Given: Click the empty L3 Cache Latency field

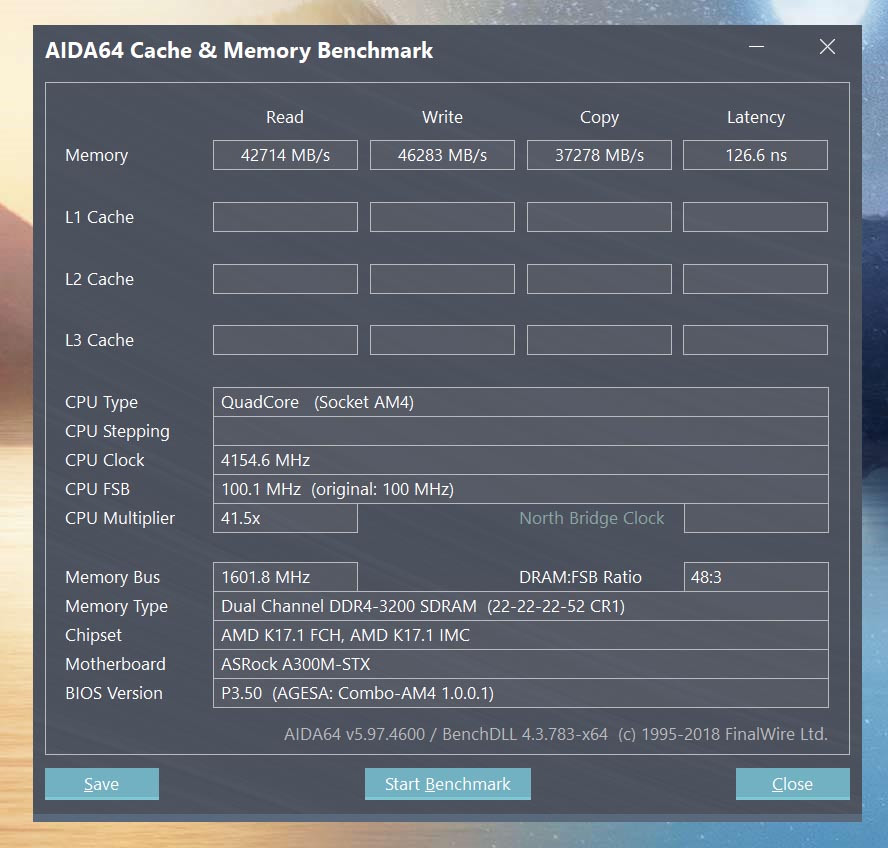Looking at the screenshot, I should coord(755,340).
